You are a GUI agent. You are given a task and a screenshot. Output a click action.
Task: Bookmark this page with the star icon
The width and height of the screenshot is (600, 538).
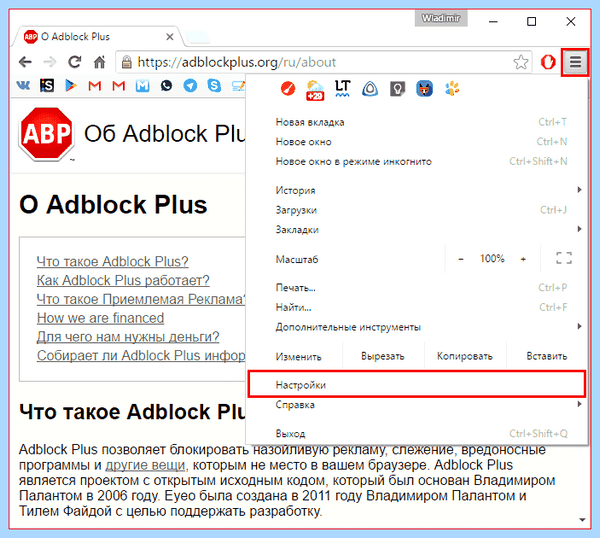520,62
